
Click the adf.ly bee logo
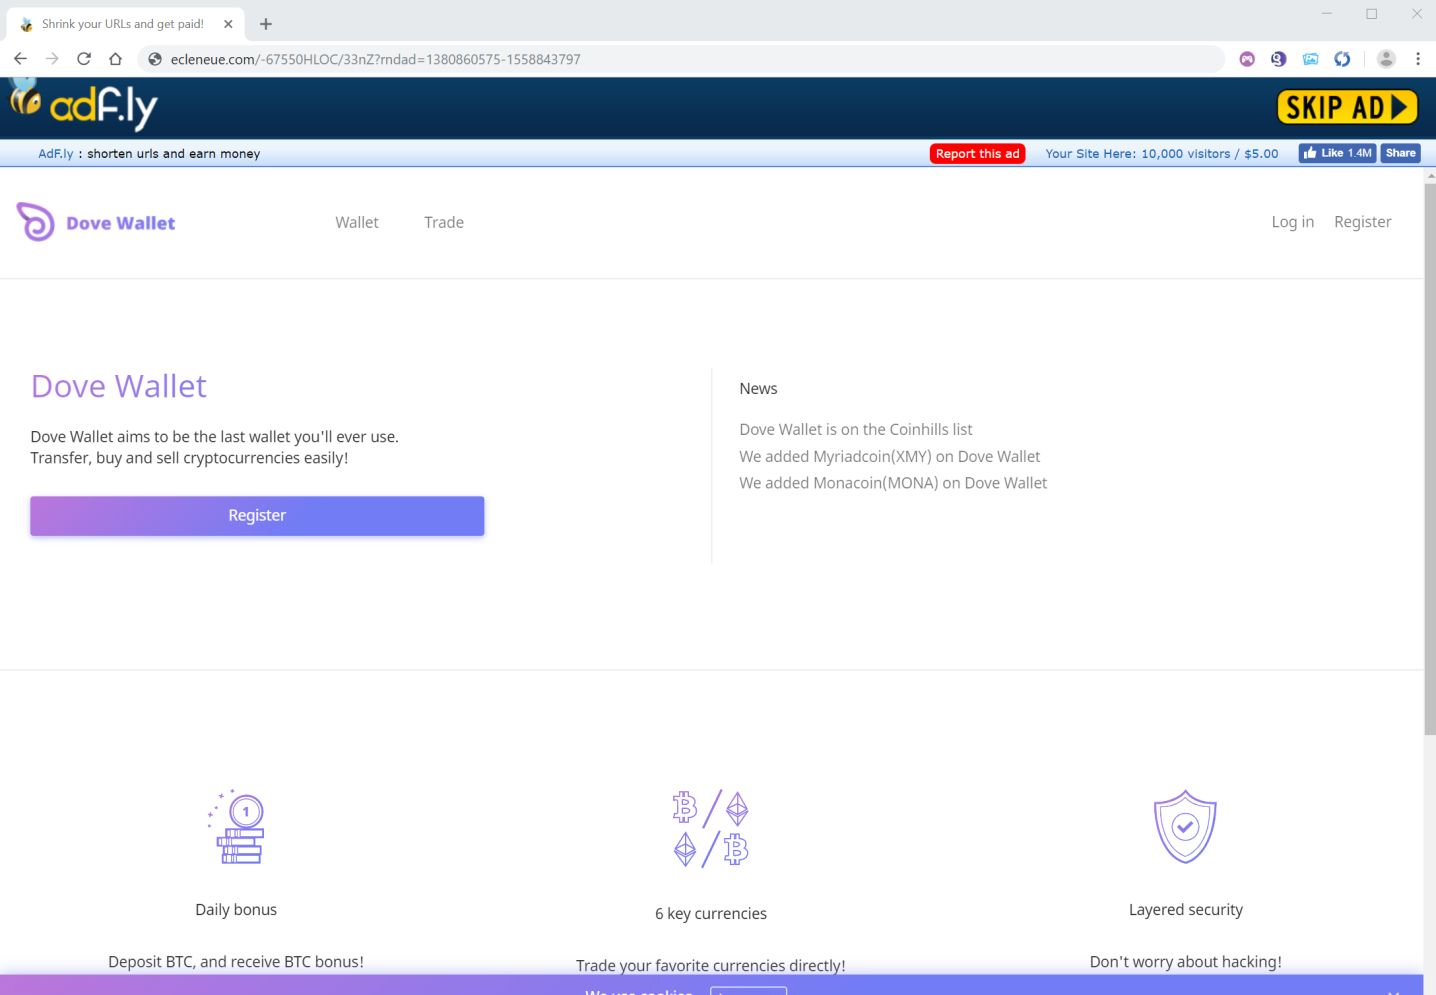coord(84,106)
